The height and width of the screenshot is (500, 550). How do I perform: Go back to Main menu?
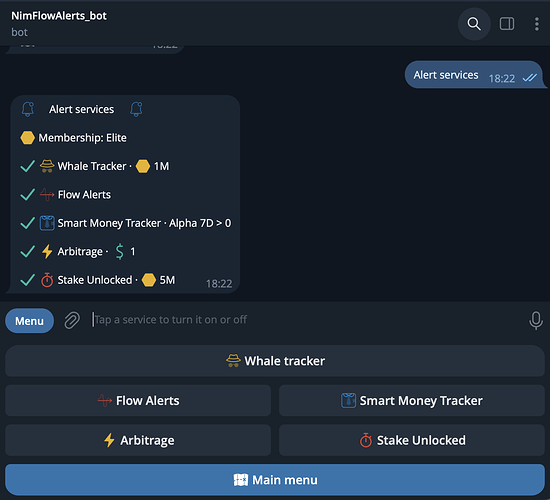[x=275, y=480]
